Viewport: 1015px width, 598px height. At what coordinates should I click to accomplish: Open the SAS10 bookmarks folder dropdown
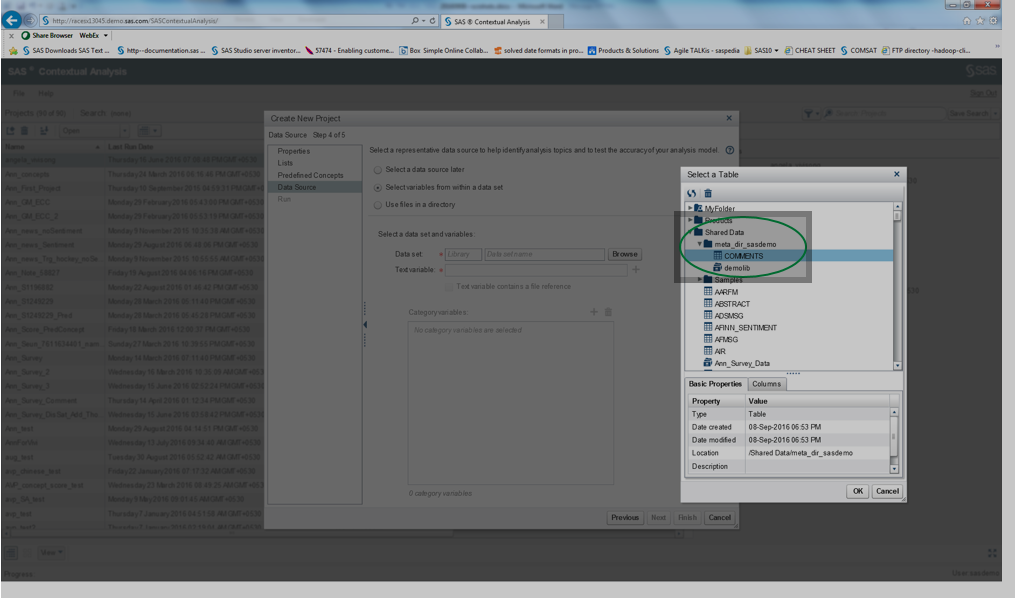pyautogui.click(x=776, y=50)
